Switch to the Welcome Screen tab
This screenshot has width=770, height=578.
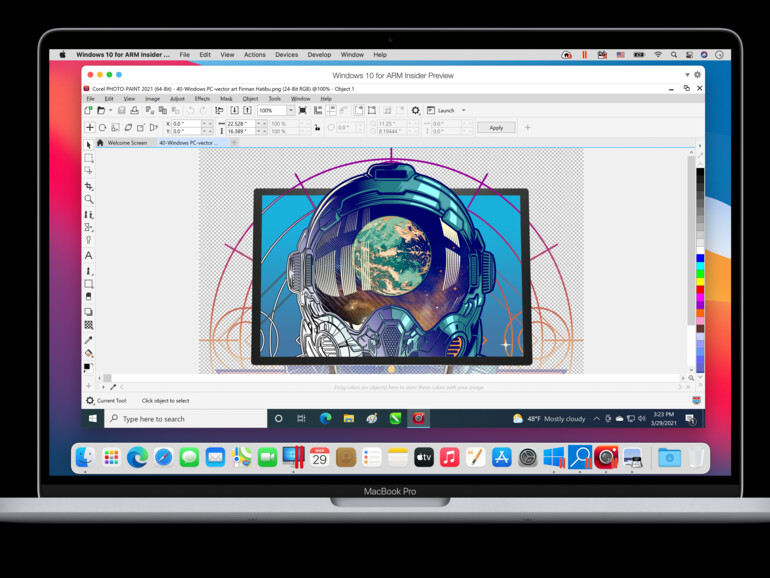[127, 143]
